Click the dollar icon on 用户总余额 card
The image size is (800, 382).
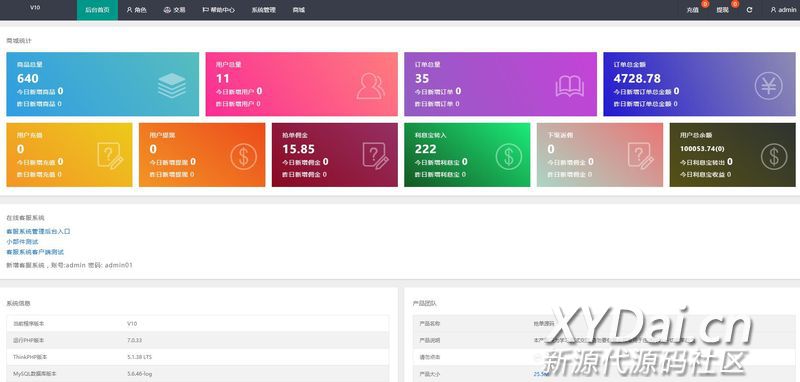tap(774, 157)
